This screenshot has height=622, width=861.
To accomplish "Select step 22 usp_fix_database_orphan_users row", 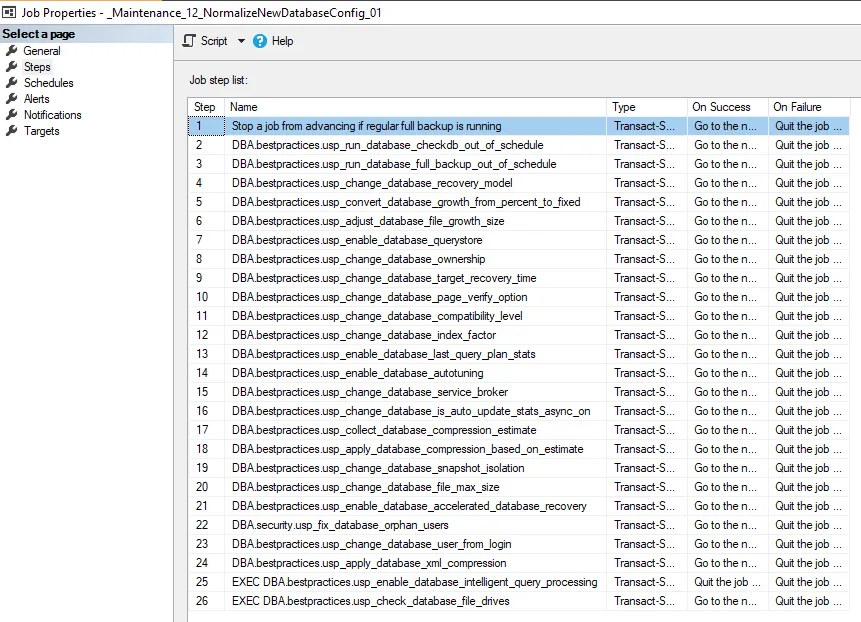I will (400, 525).
